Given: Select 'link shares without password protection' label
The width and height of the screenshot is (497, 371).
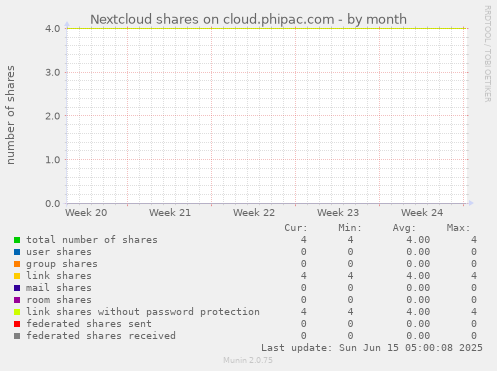Looking at the screenshot, I should point(143,312).
